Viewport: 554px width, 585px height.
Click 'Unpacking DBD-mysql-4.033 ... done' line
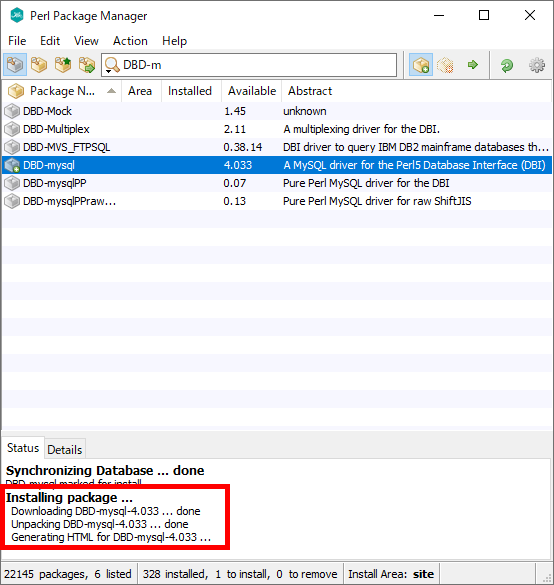[x=100, y=524]
